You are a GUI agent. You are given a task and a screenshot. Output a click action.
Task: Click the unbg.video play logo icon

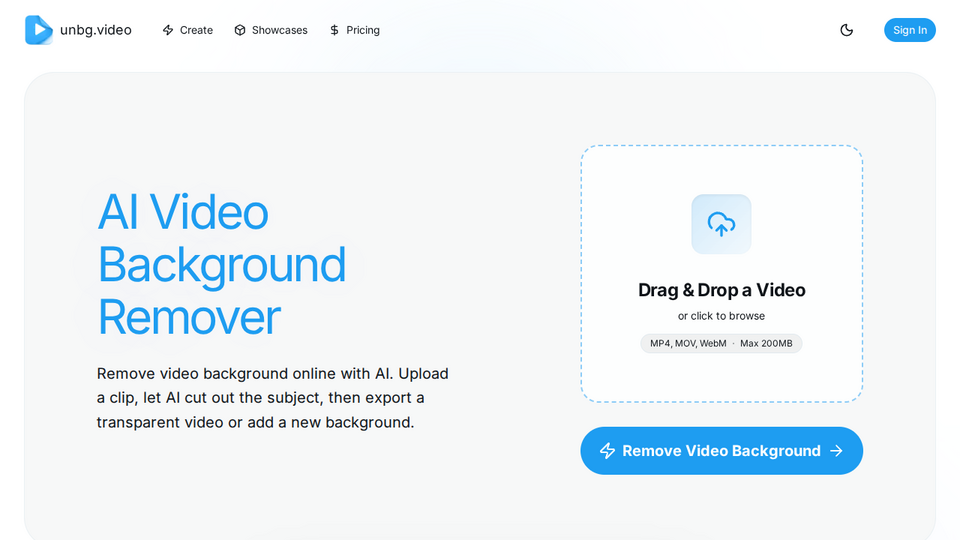tap(39, 30)
